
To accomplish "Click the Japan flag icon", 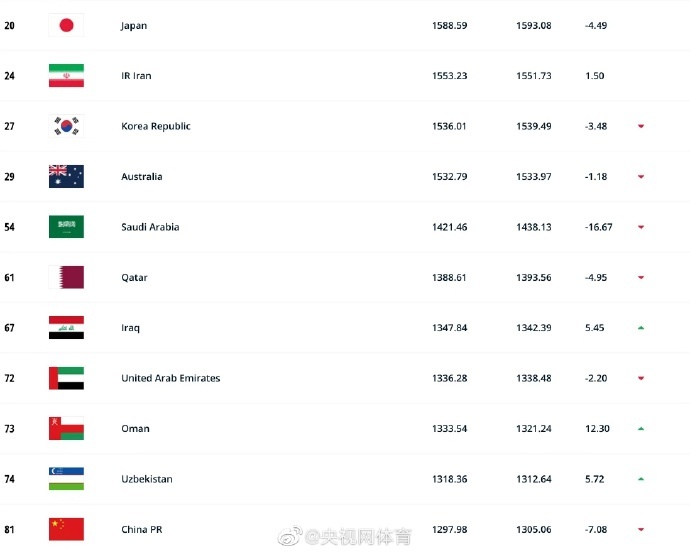I will [66, 25].
